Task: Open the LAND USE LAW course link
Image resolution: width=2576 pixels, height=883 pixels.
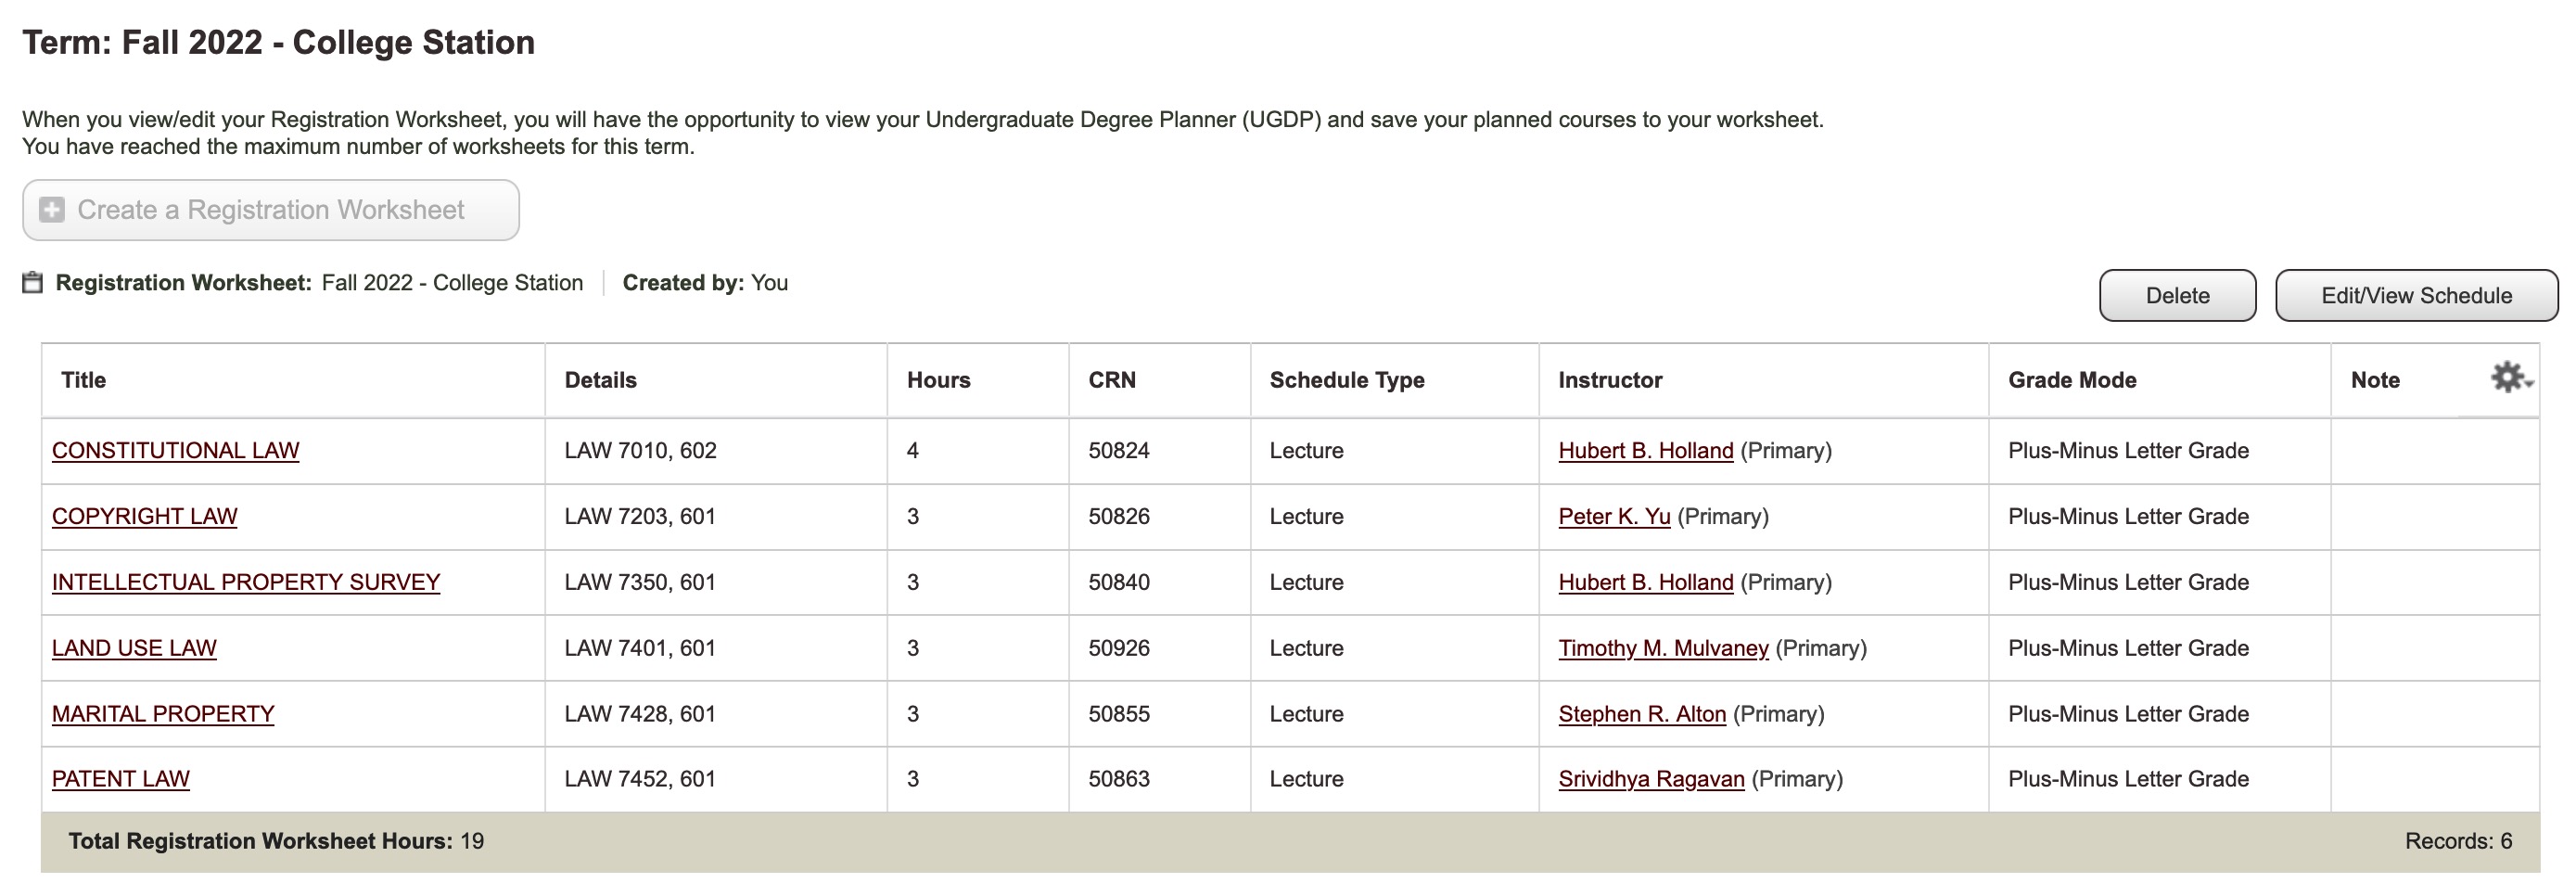Action: [133, 647]
